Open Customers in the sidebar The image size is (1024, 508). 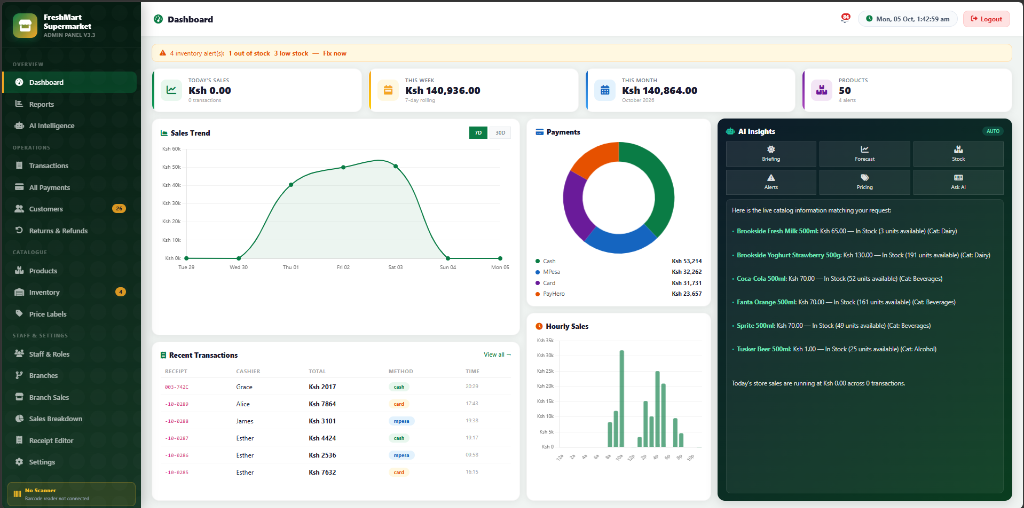pyautogui.click(x=69, y=209)
